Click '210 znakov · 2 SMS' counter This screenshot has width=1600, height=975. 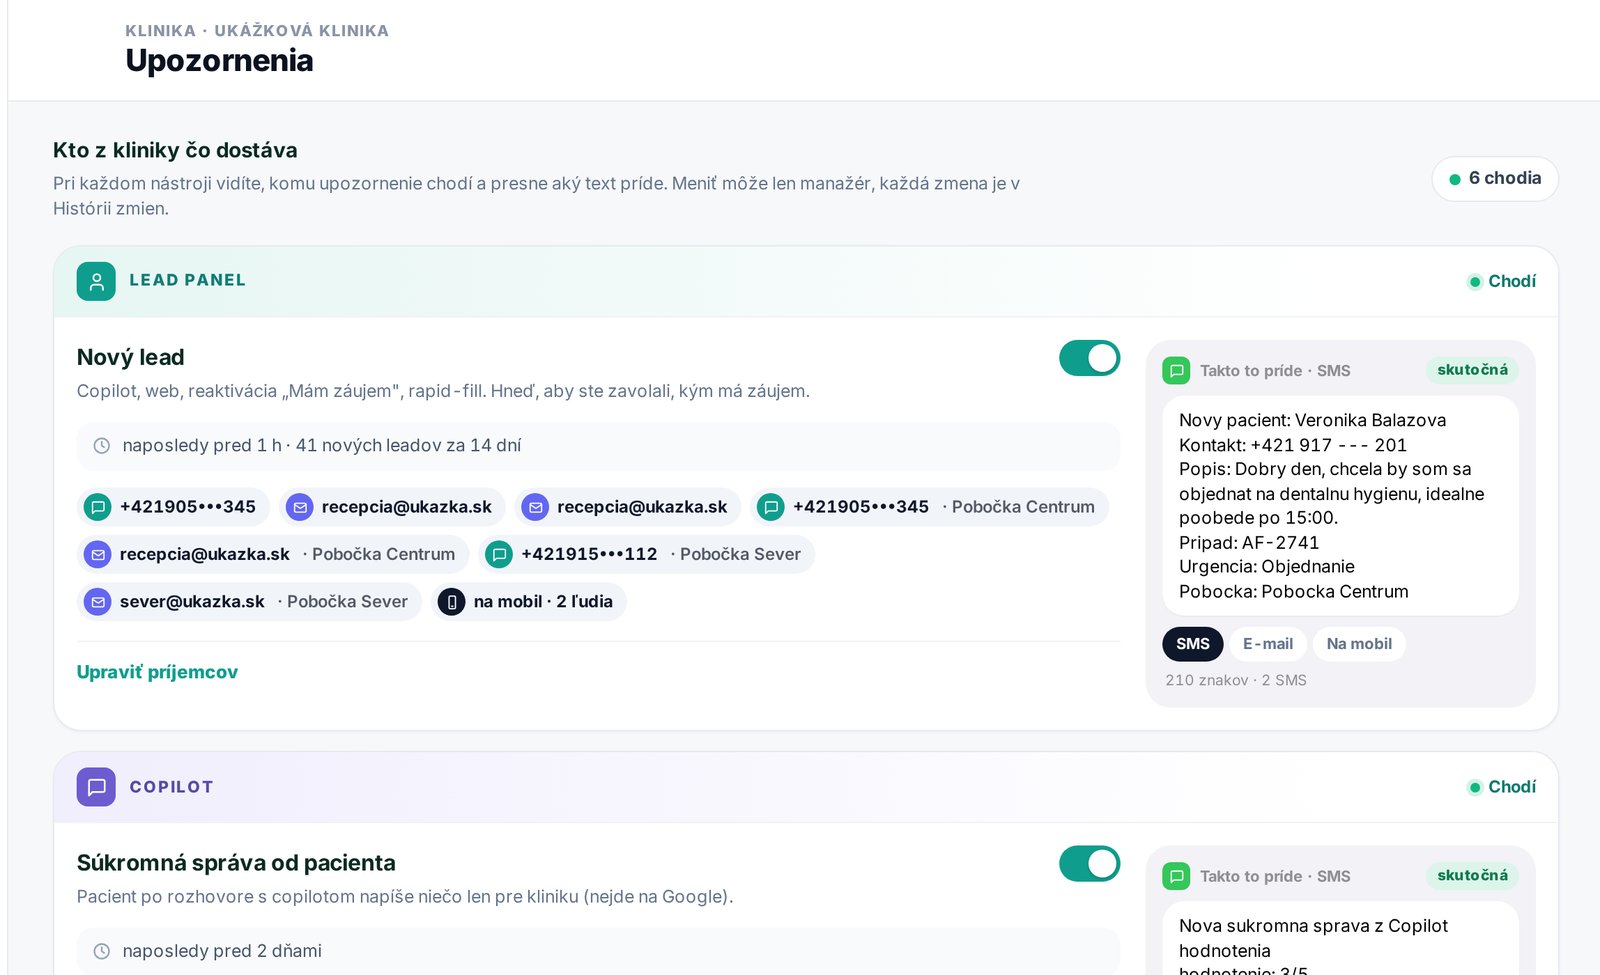1236,680
